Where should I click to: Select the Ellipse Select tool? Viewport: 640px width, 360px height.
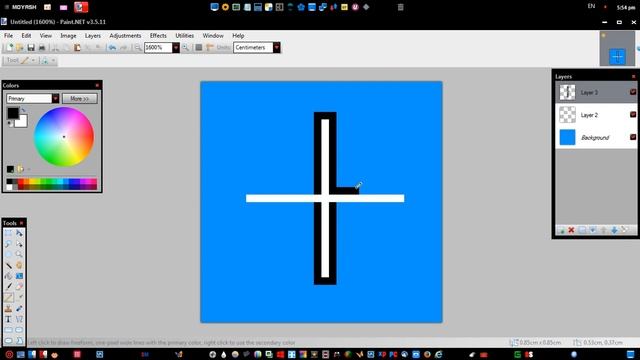tap(8, 254)
